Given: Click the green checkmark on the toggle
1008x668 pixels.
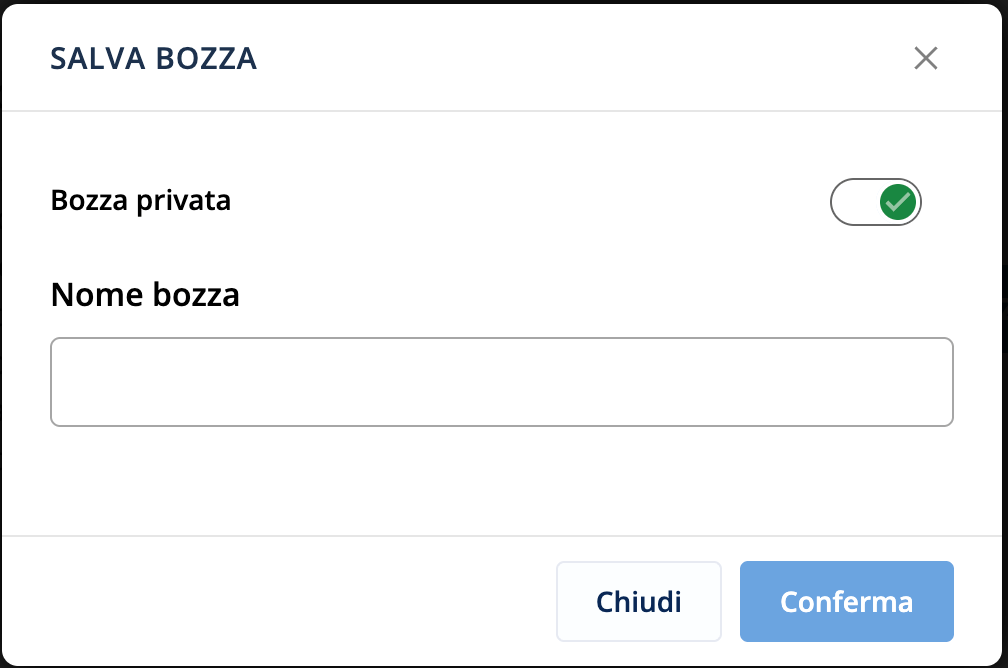Looking at the screenshot, I should tap(898, 202).
